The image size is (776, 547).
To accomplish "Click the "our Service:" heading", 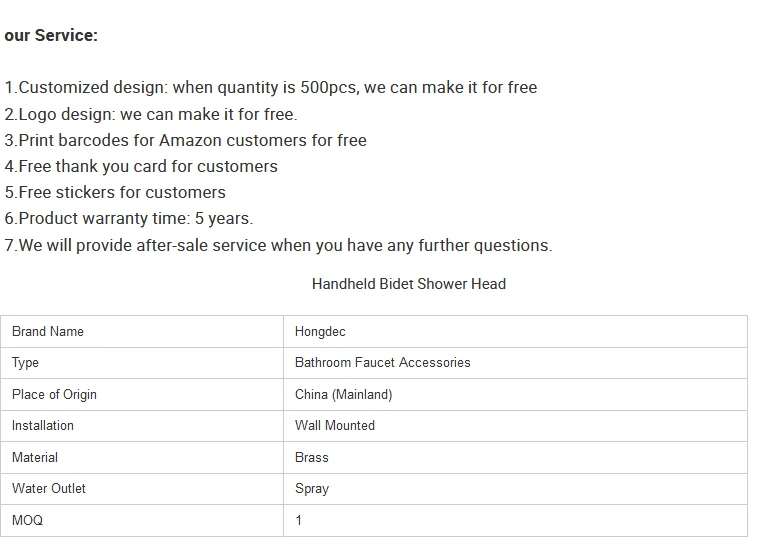I will (x=51, y=36).
